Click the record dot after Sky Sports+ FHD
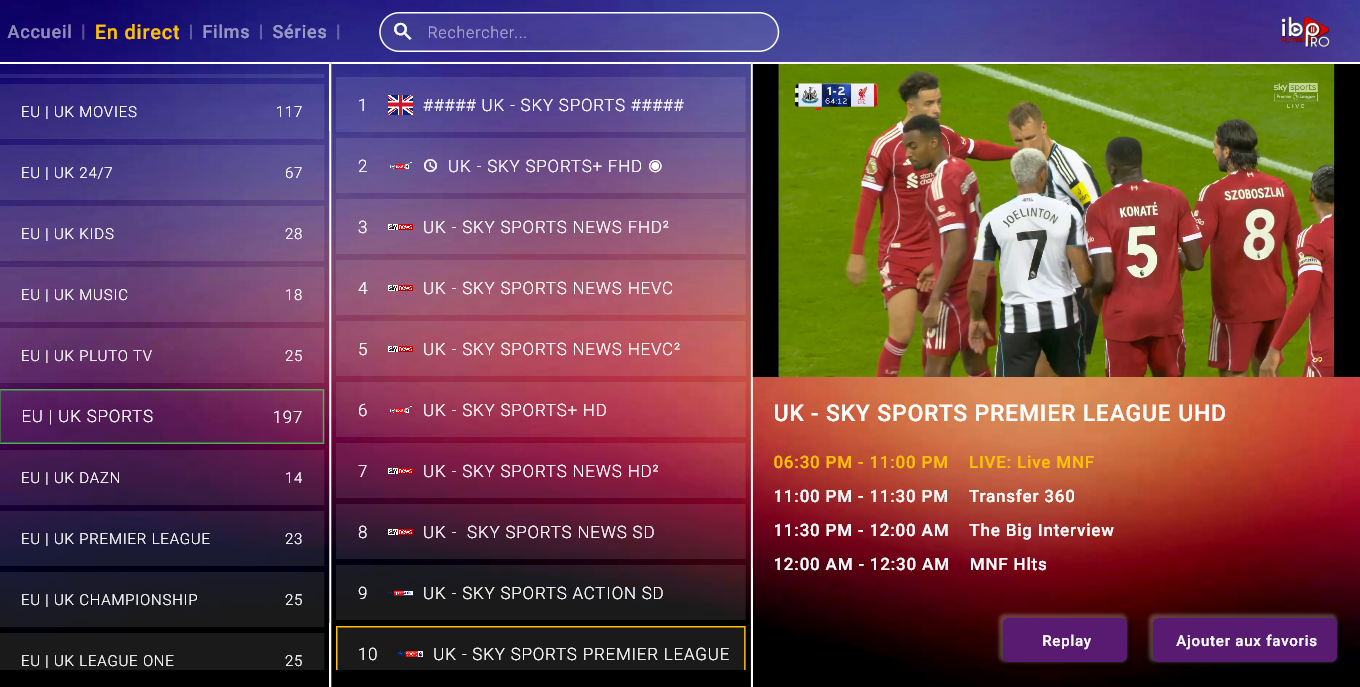Screen dimensions: 1360x687 click(x=656, y=166)
